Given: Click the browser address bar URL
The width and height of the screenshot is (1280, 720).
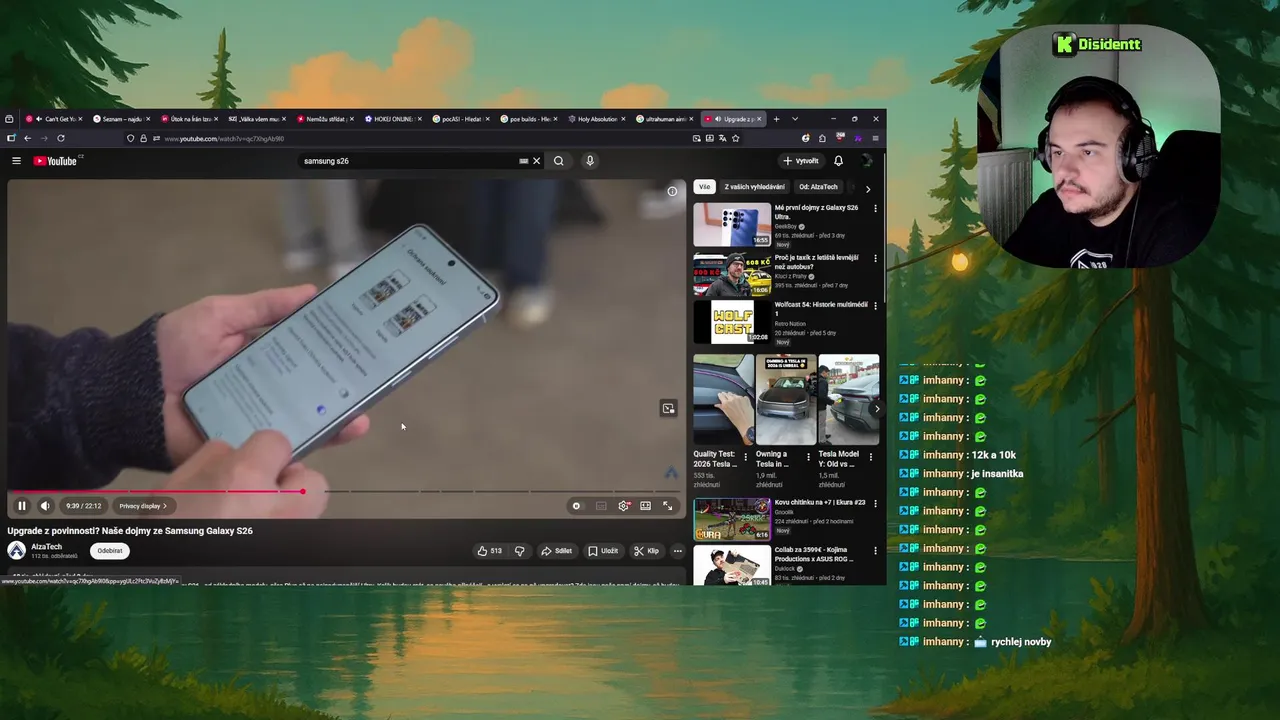Looking at the screenshot, I should (224, 139).
